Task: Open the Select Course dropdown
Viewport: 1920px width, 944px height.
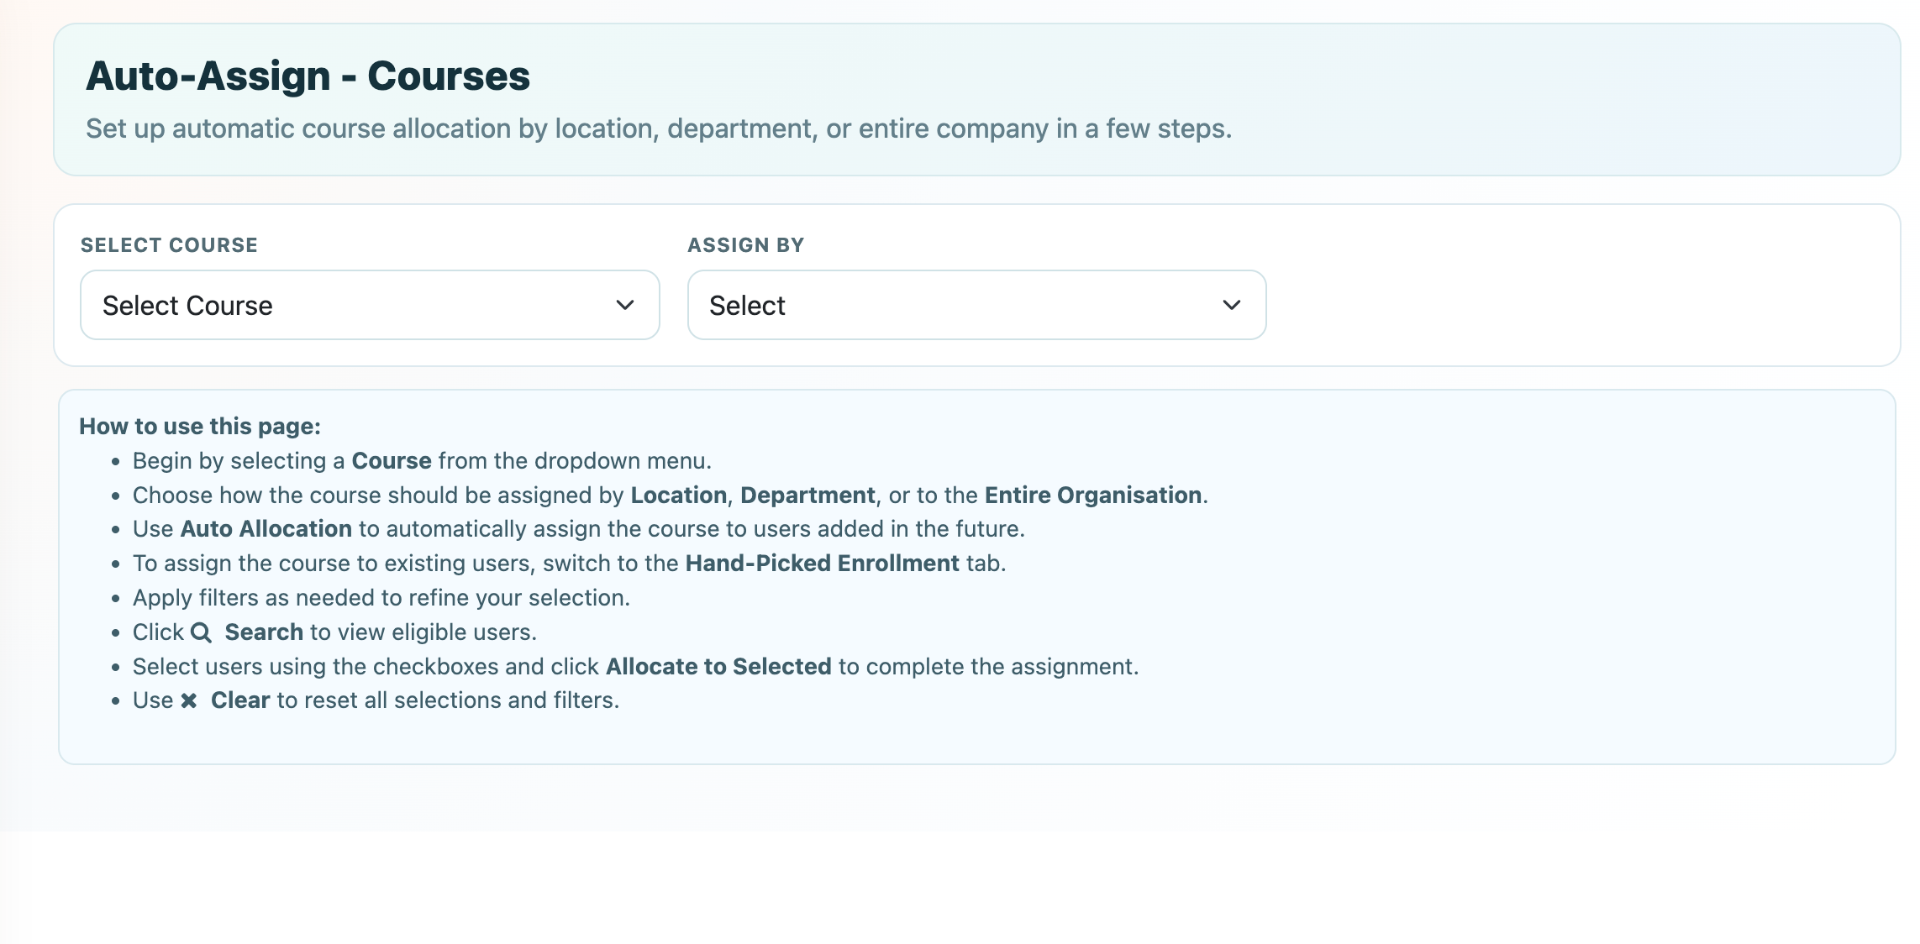Action: tap(370, 305)
